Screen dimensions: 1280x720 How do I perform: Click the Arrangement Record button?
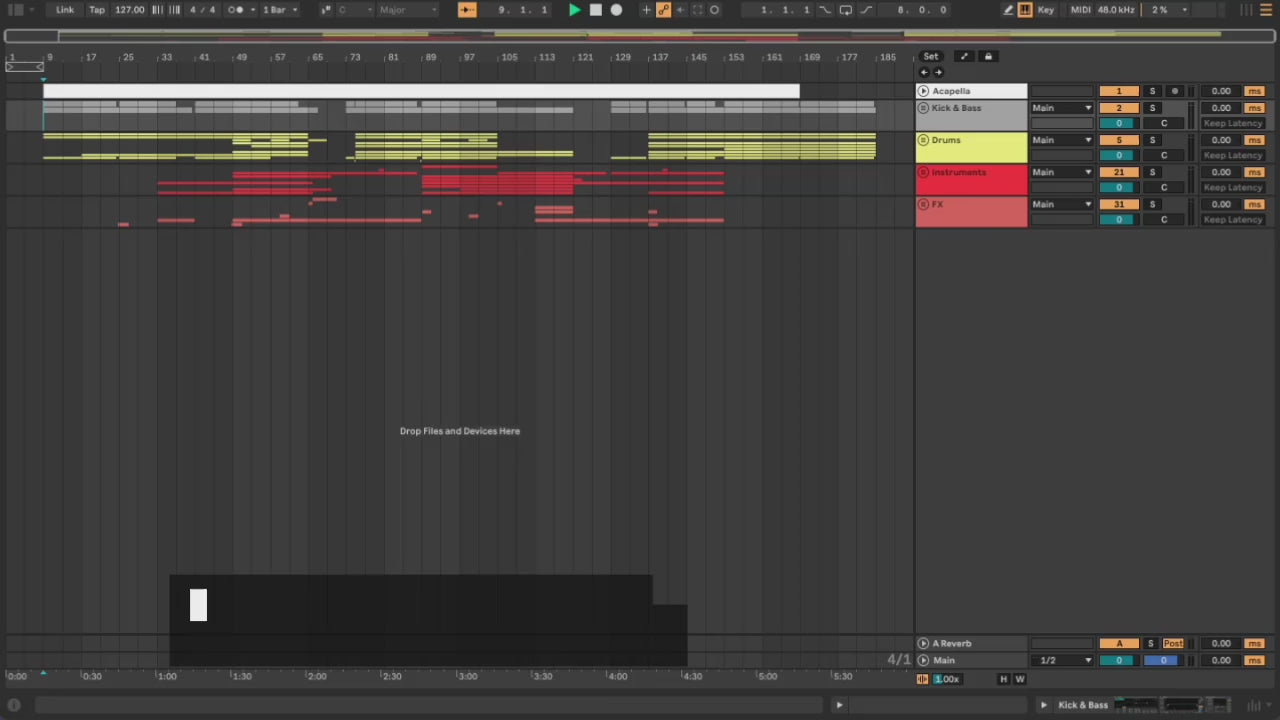(x=617, y=10)
